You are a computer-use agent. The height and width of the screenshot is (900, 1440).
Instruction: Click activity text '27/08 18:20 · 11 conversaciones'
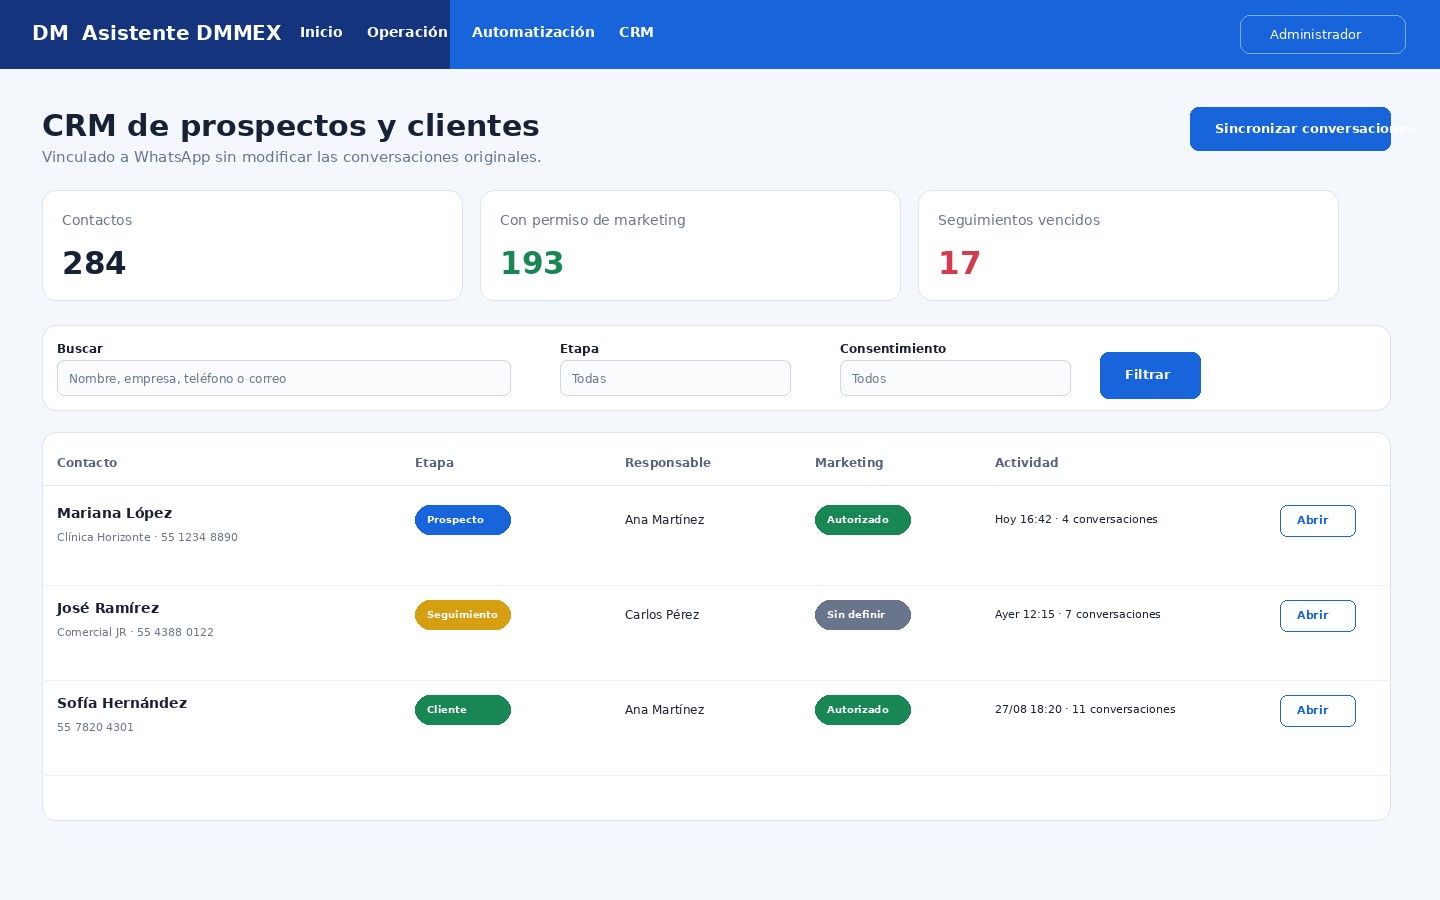[x=1085, y=710]
